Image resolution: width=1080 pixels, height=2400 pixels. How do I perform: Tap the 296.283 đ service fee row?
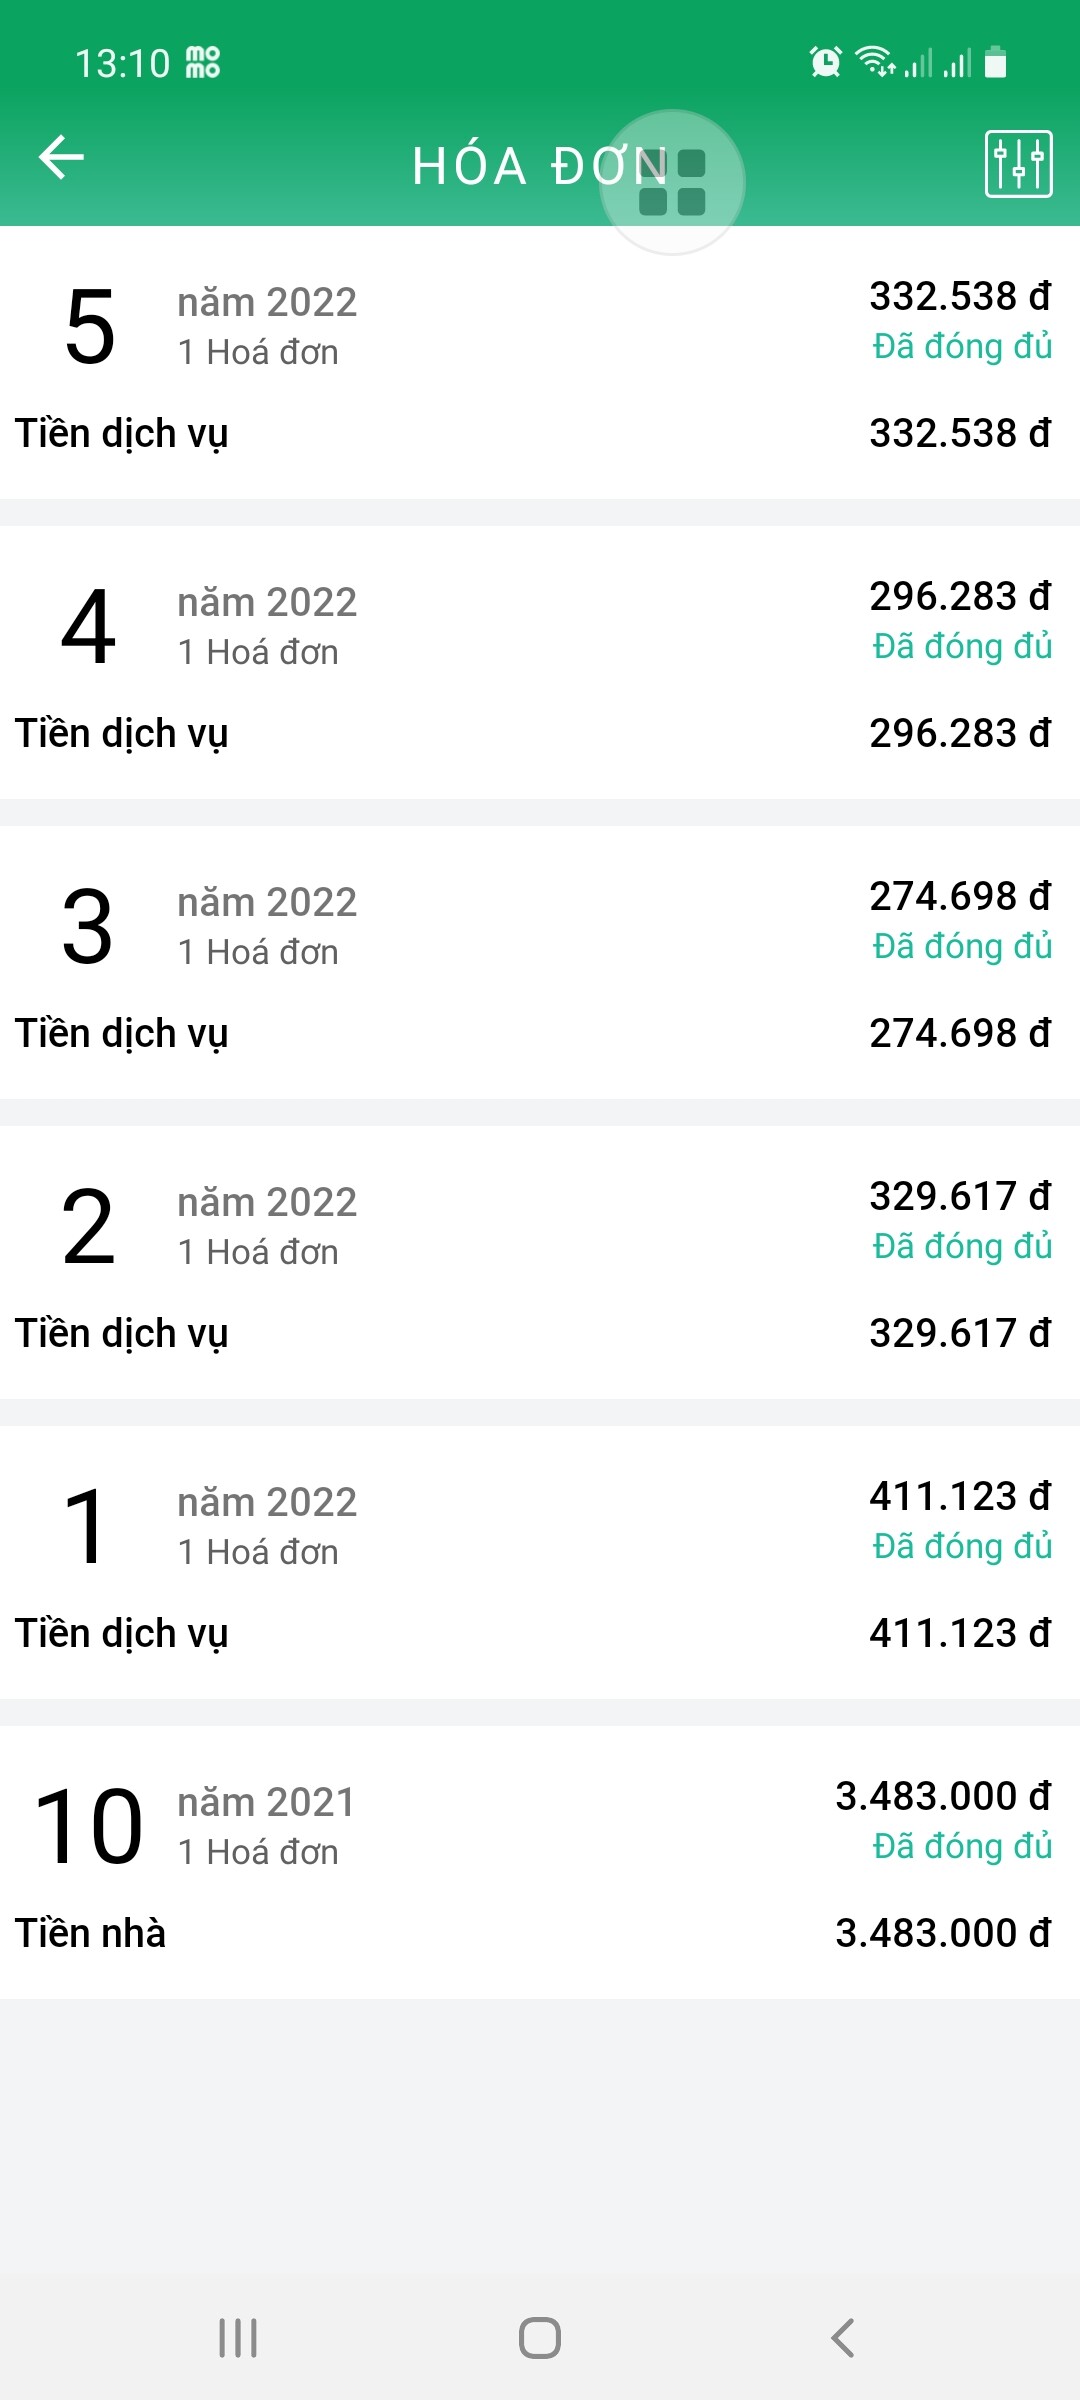tap(540, 734)
